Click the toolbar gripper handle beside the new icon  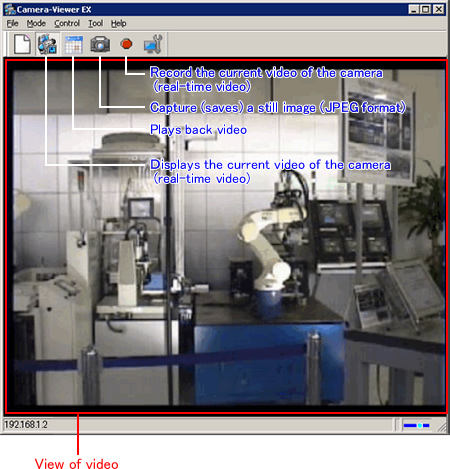point(7,44)
